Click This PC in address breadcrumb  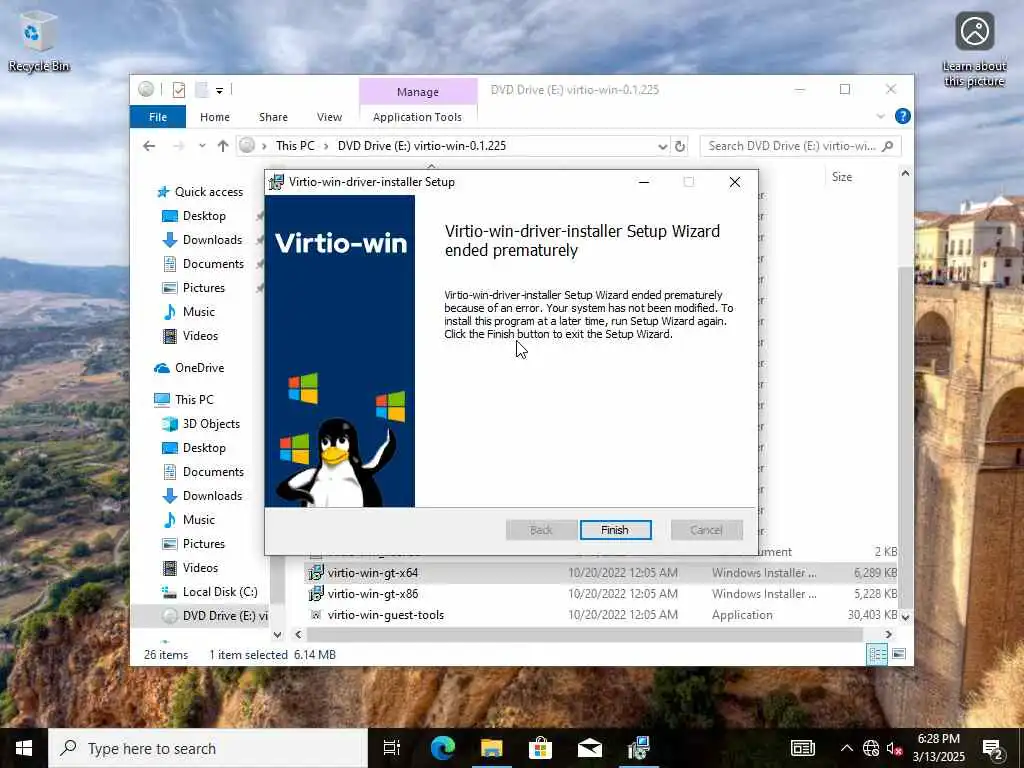tap(295, 146)
